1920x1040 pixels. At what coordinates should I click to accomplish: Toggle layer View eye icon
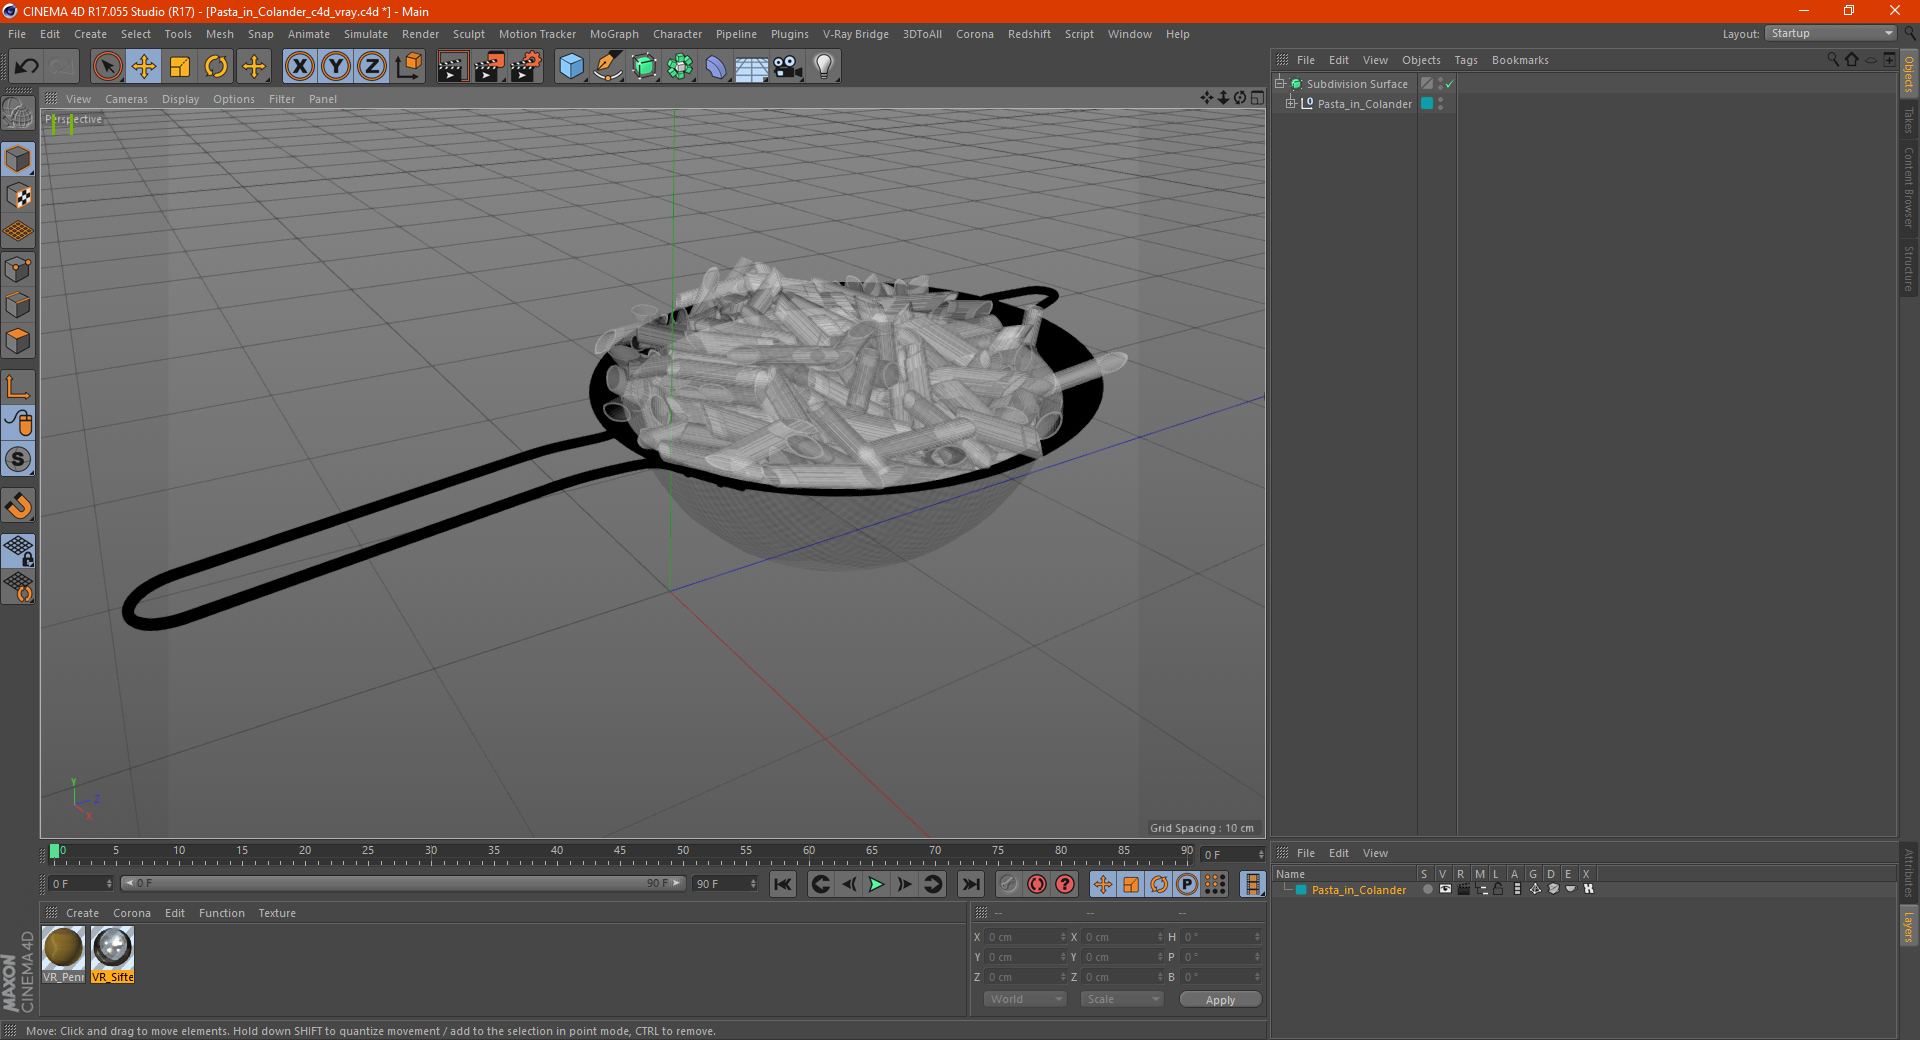pos(1445,889)
